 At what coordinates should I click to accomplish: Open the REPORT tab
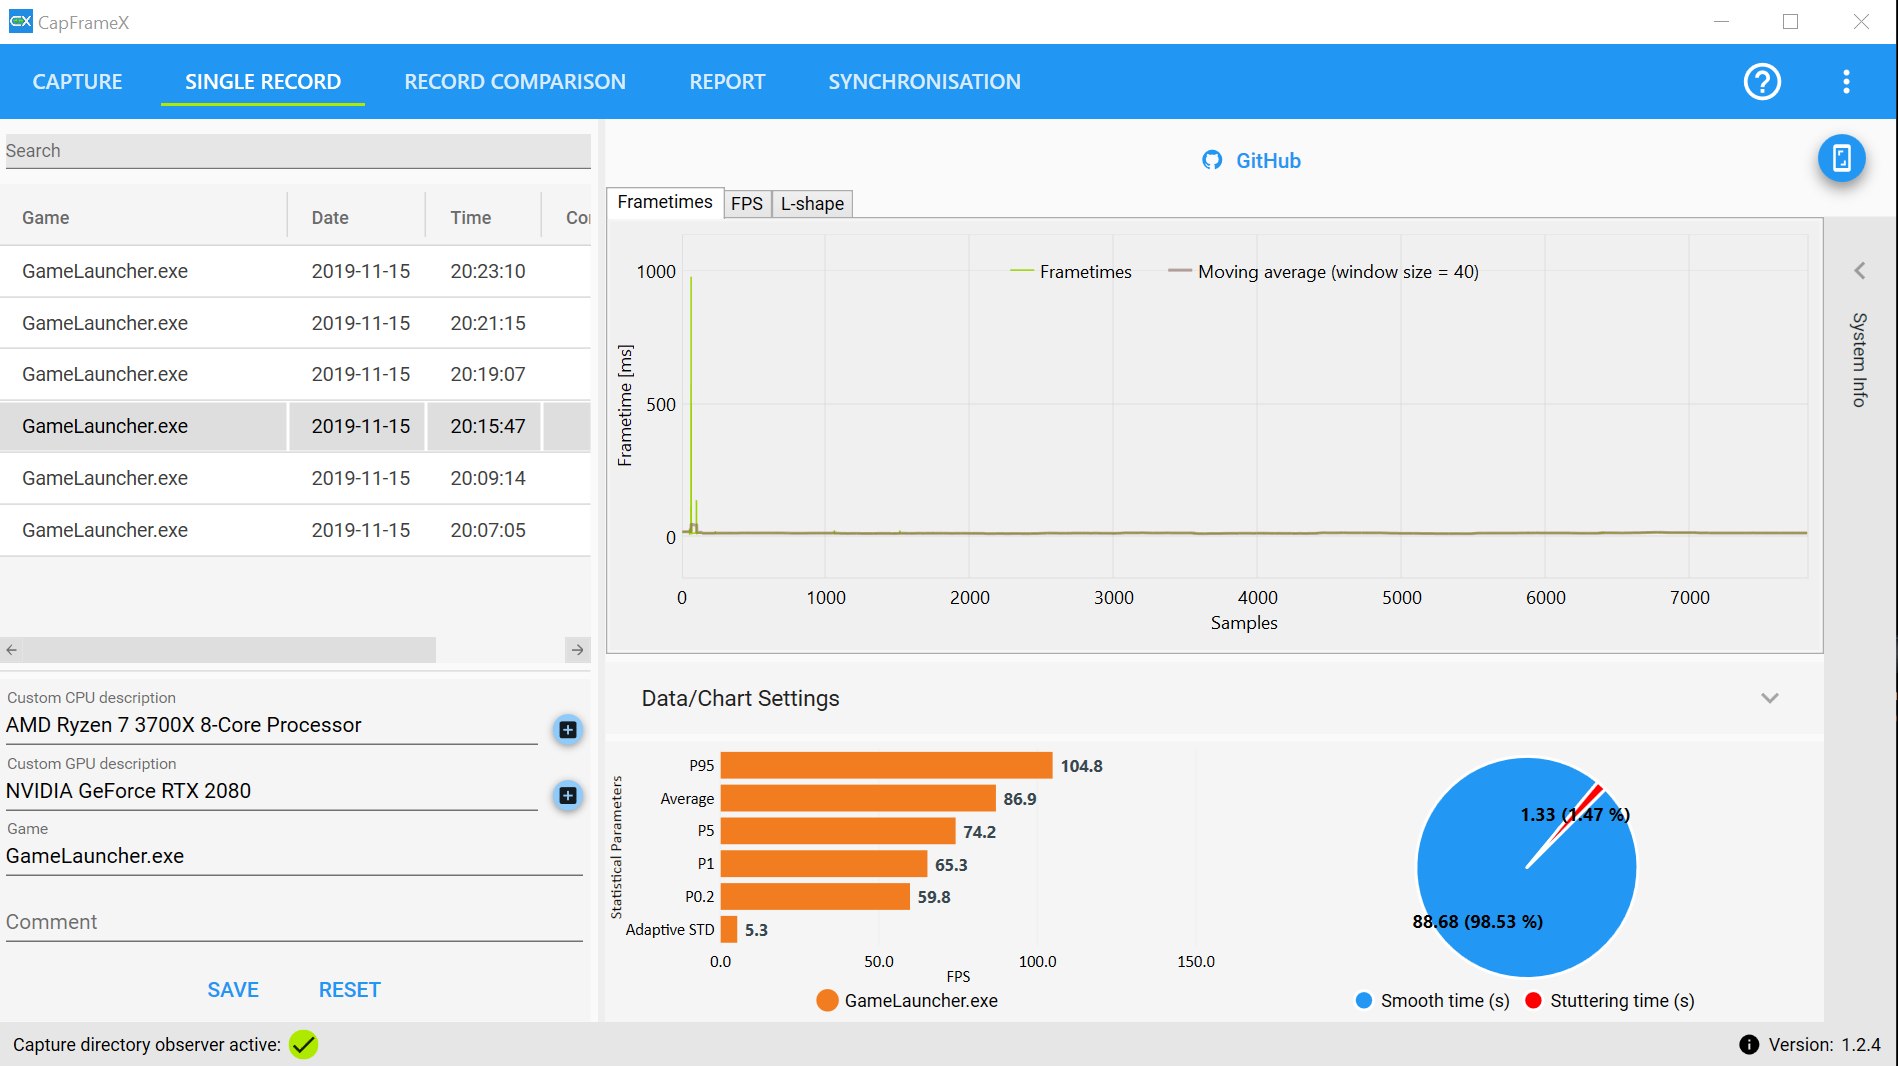(727, 81)
